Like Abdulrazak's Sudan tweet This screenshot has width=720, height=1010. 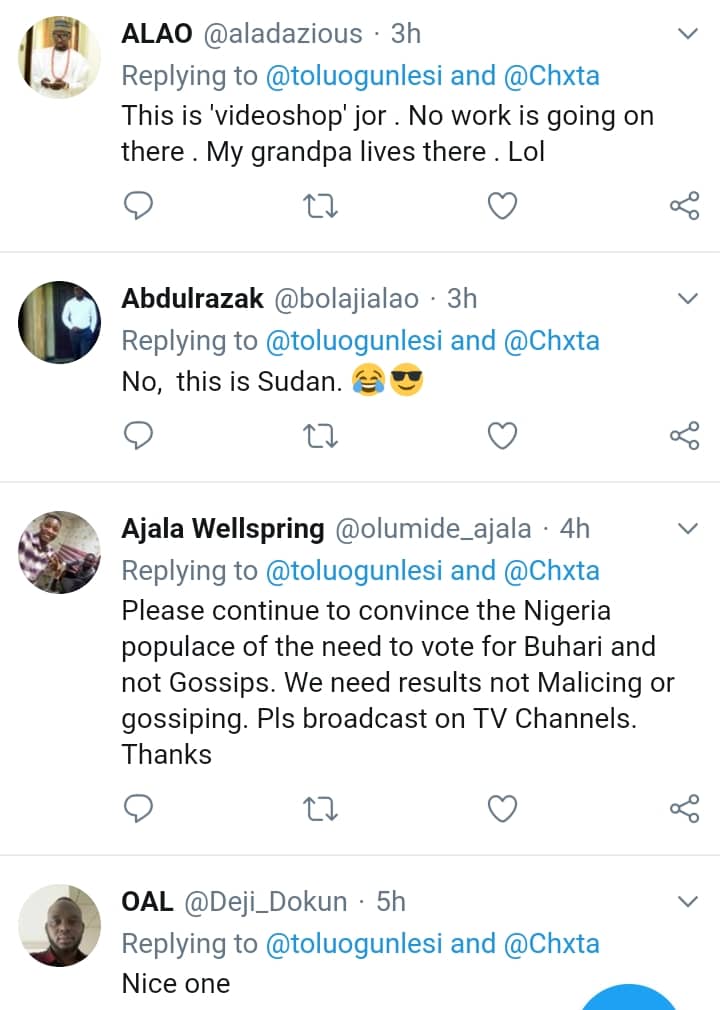click(x=502, y=436)
